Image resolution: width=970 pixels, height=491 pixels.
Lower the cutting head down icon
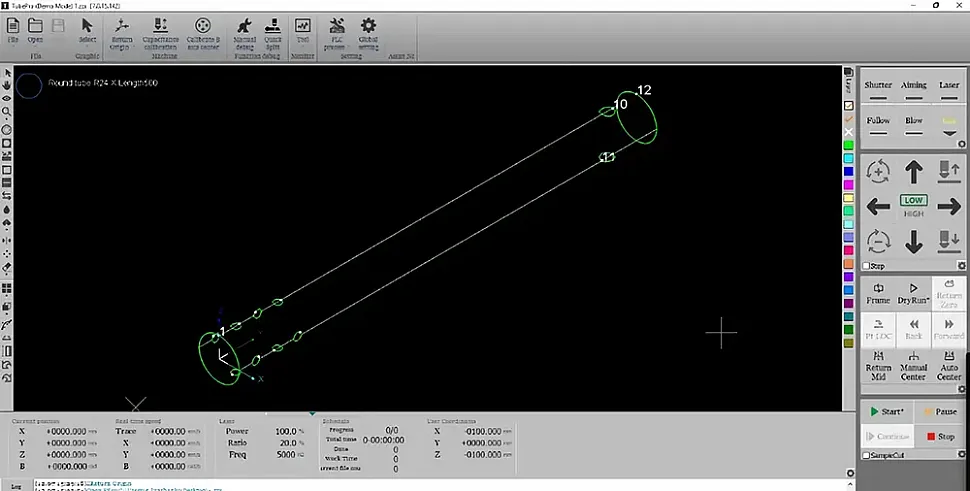(x=949, y=241)
